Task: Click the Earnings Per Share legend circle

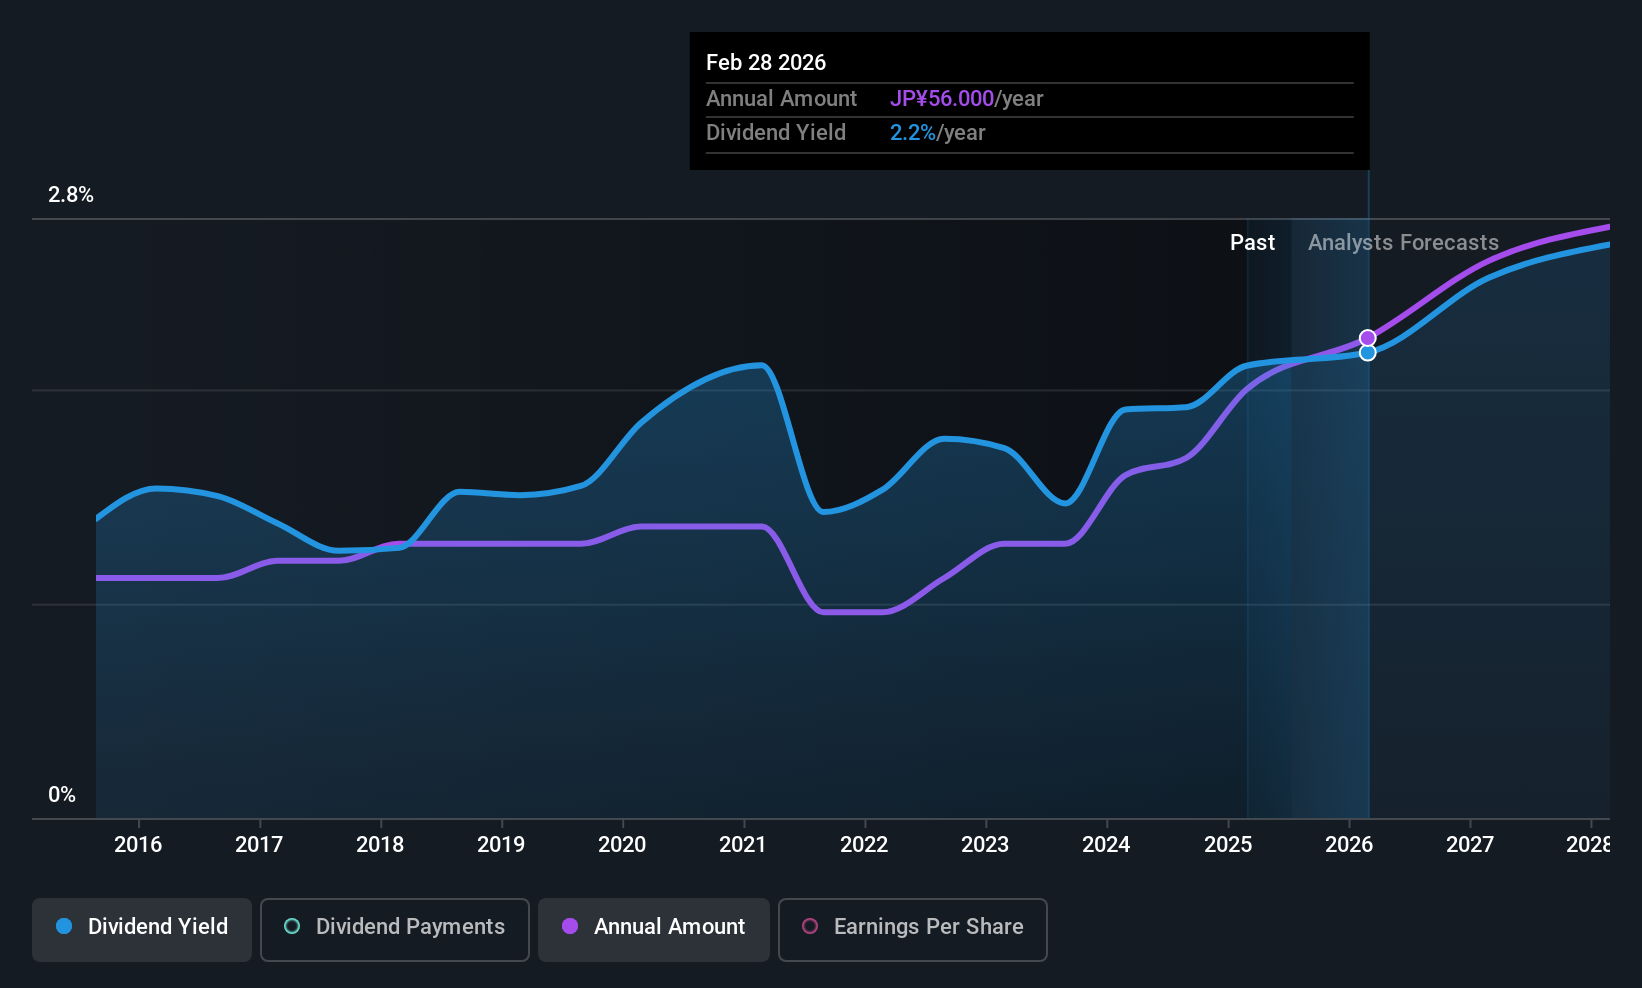Action: 810,926
